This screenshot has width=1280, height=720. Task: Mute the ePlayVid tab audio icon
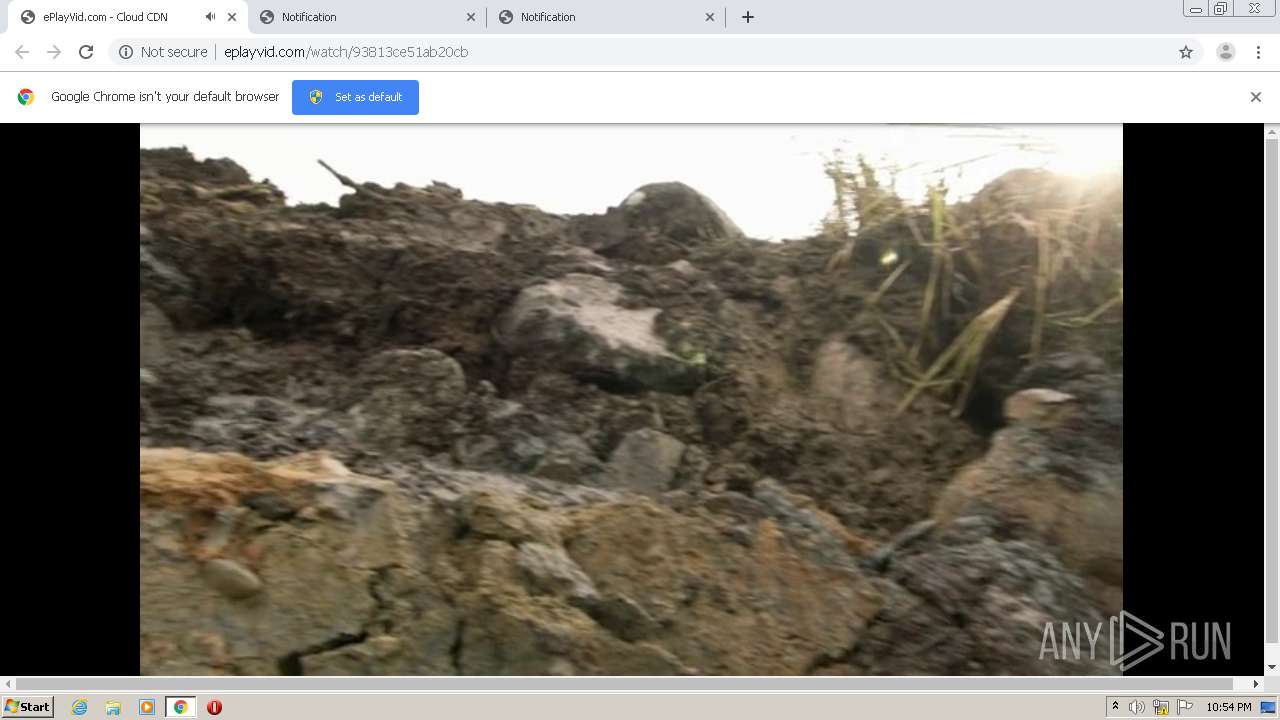[x=210, y=17]
